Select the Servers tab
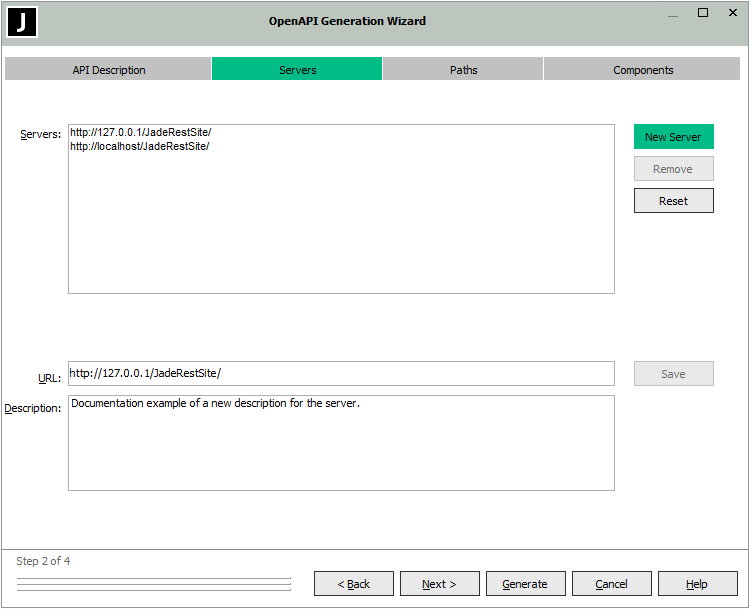The image size is (750, 609). (297, 70)
